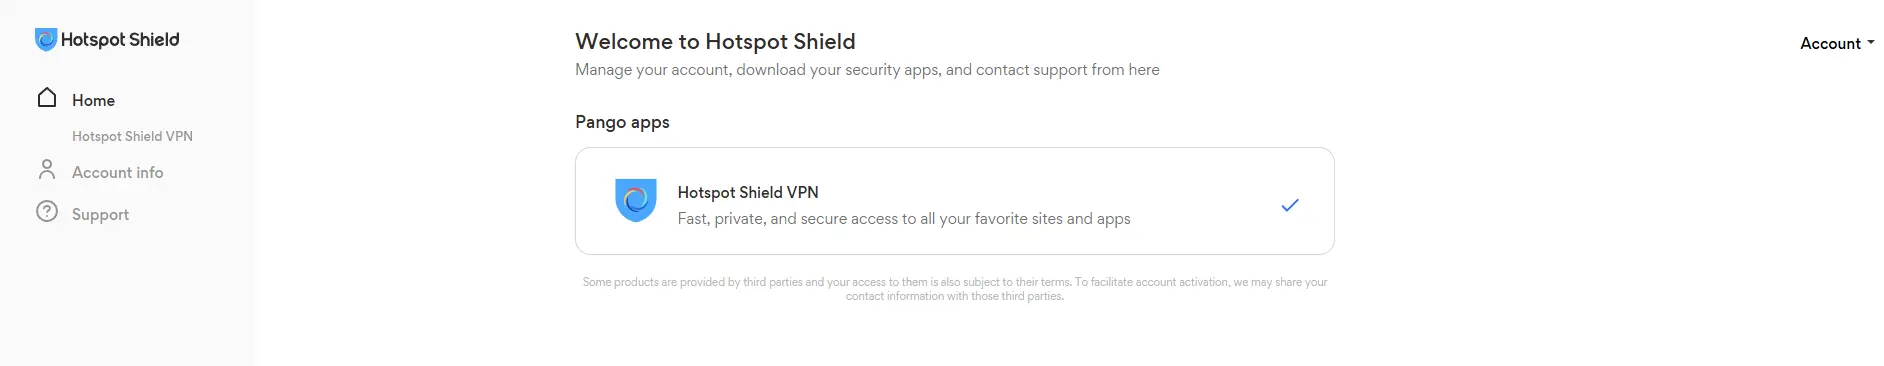The width and height of the screenshot is (1884, 366).
Task: Click the Manage your account subtitle text
Action: pos(867,69)
